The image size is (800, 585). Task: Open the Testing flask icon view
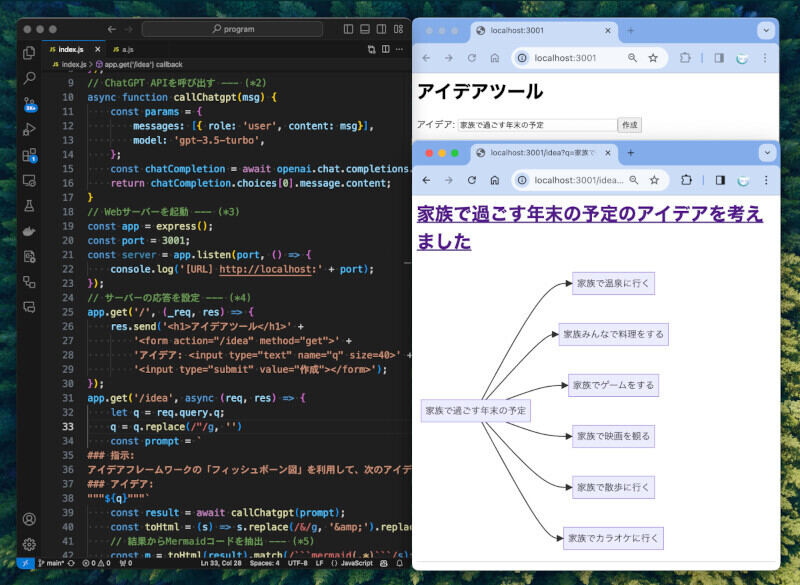pyautogui.click(x=29, y=205)
